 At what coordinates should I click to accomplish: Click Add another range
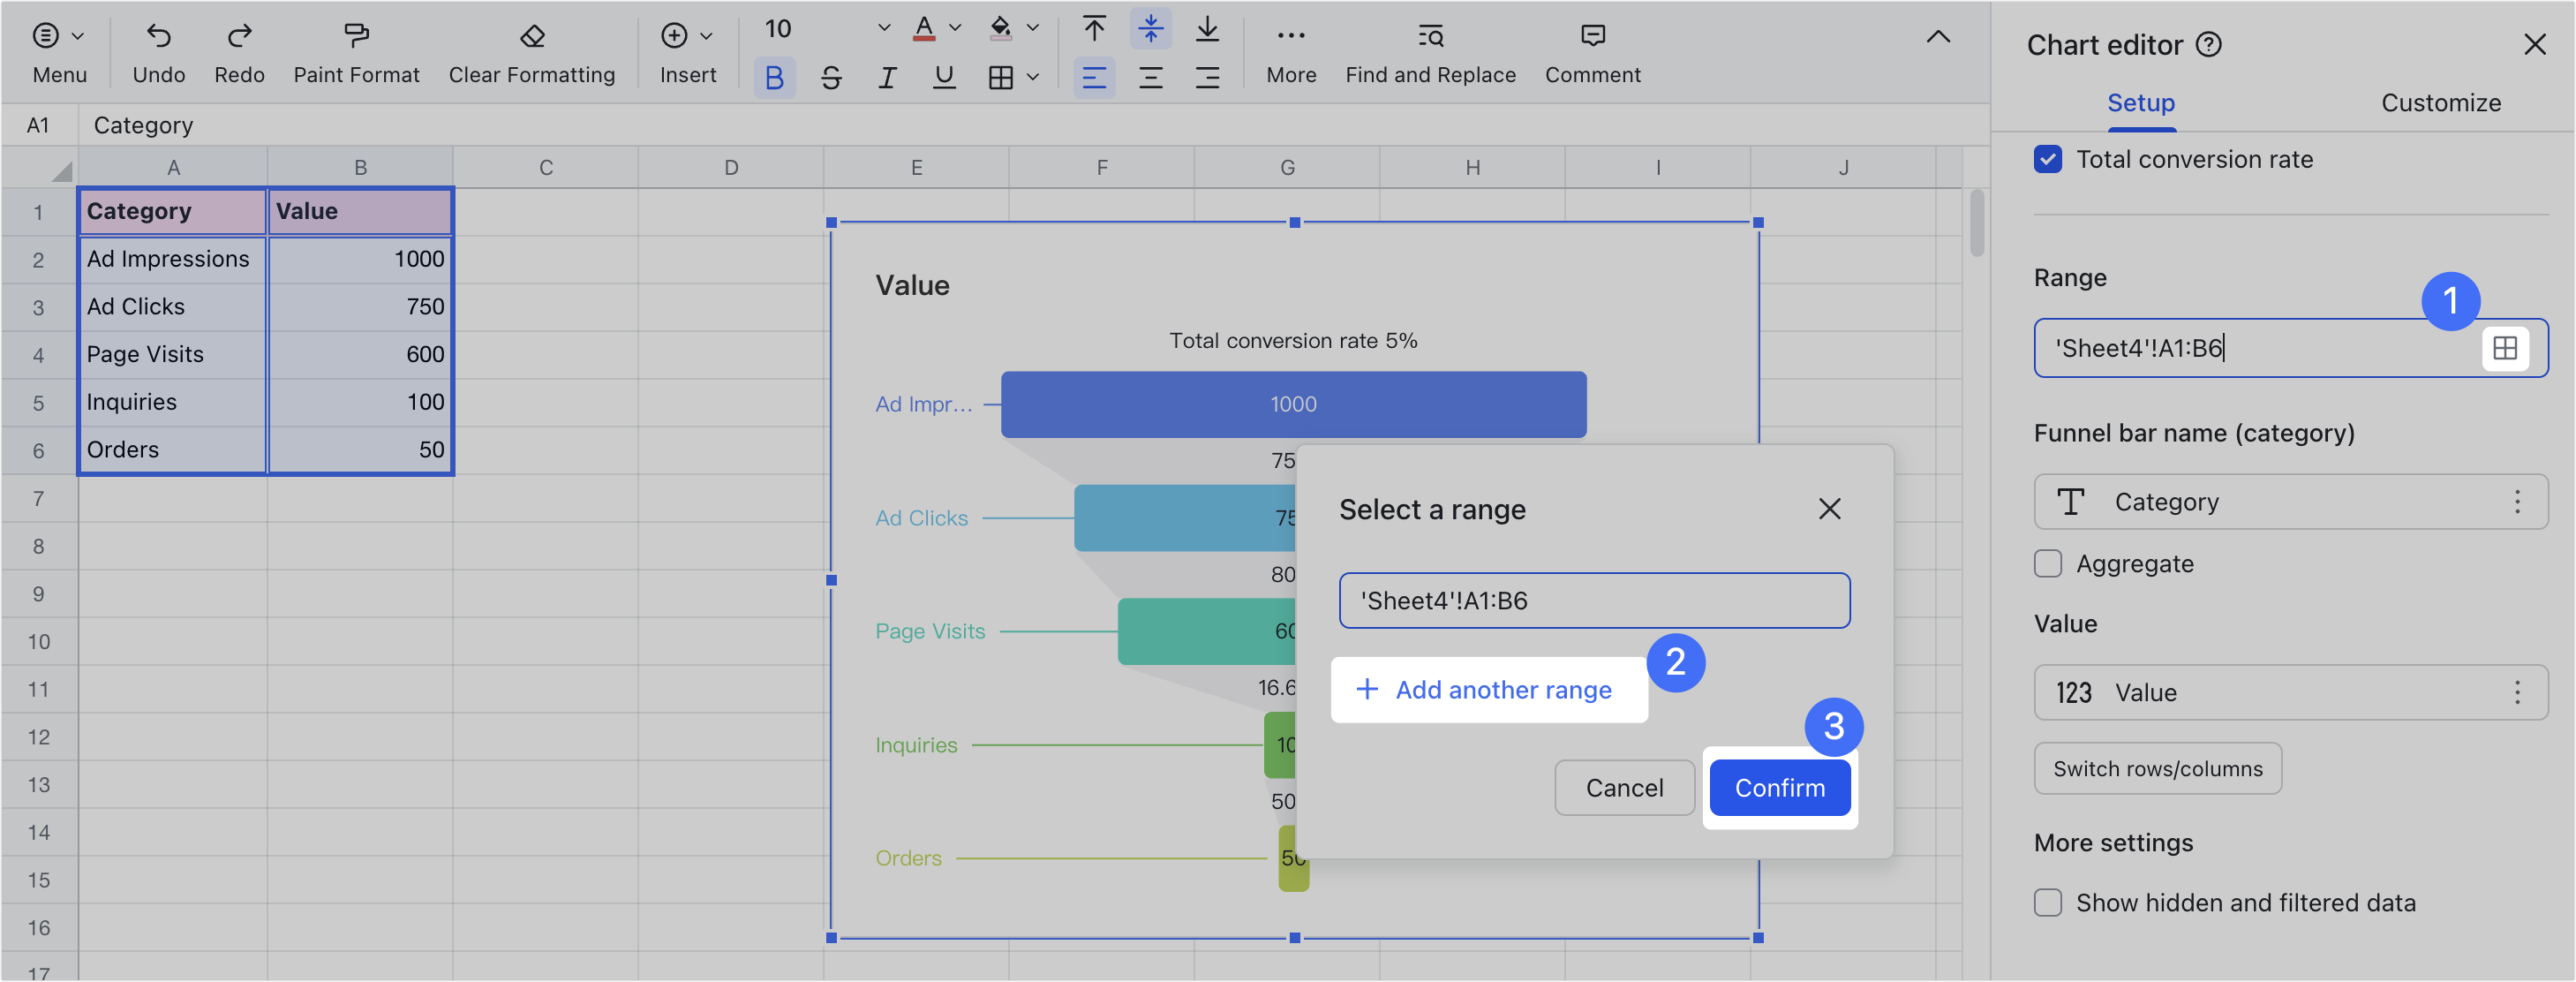[1488, 689]
